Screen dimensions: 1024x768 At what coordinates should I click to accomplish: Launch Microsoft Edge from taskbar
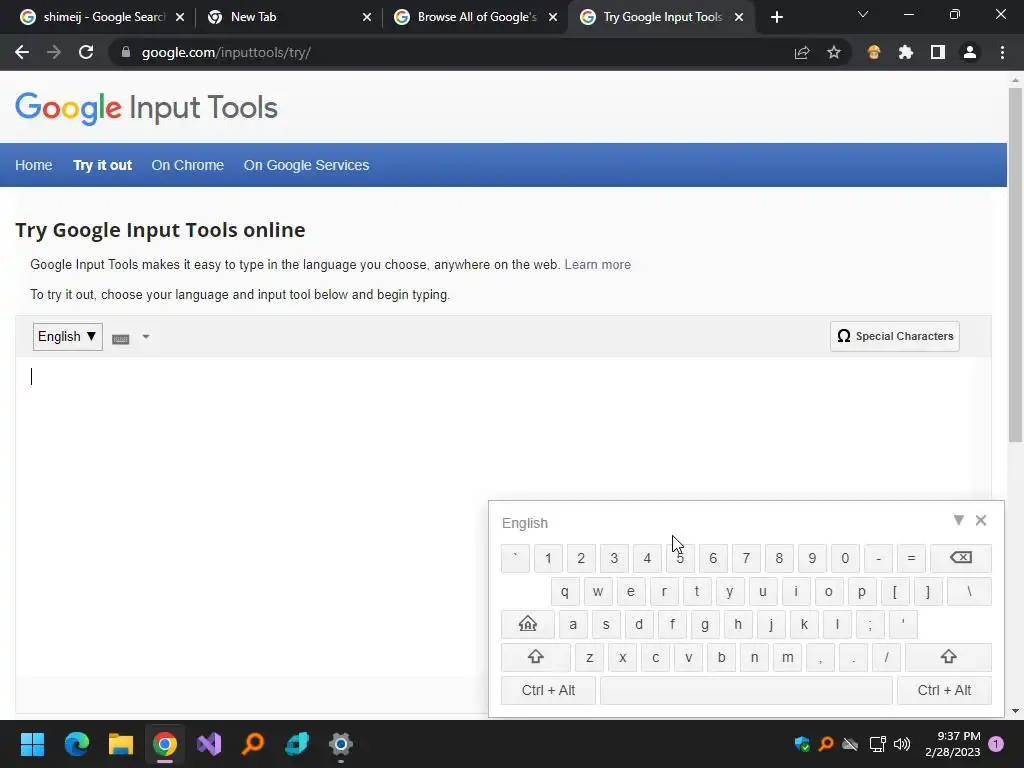point(76,744)
